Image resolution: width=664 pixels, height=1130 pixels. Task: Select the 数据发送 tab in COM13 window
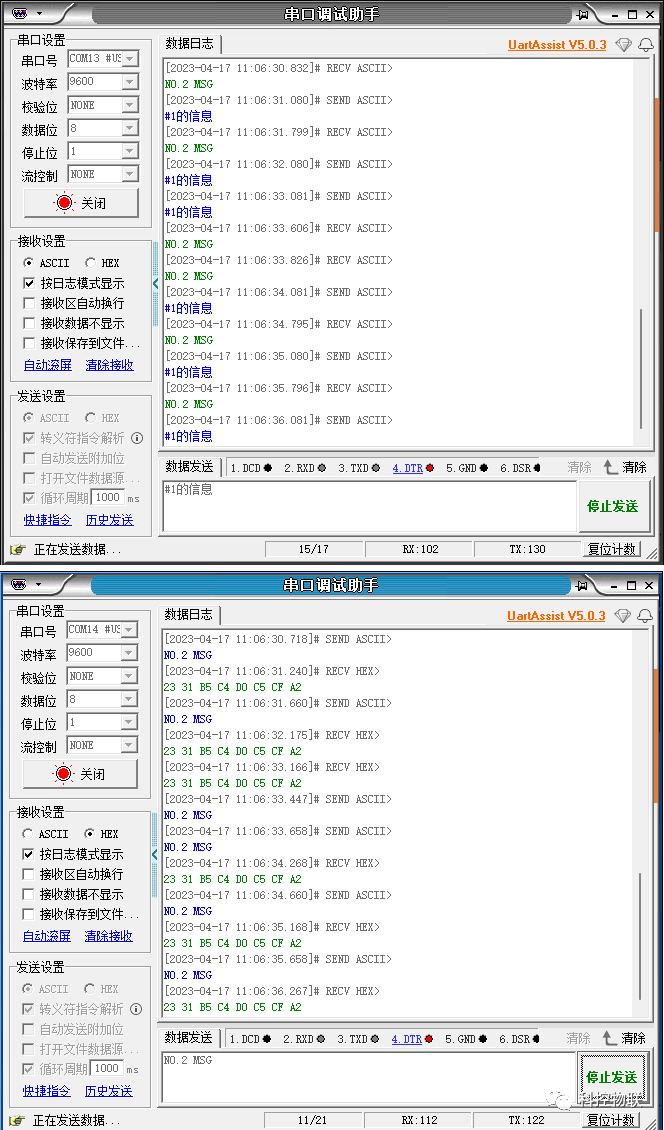pos(190,466)
